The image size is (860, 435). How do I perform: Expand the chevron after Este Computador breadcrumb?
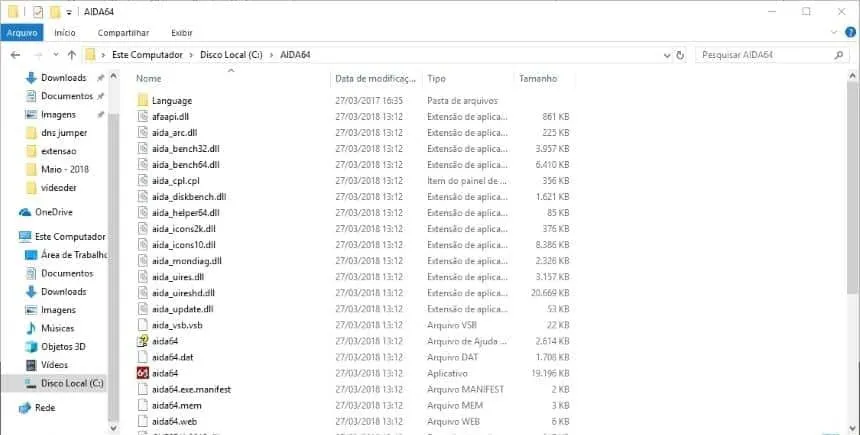point(191,55)
